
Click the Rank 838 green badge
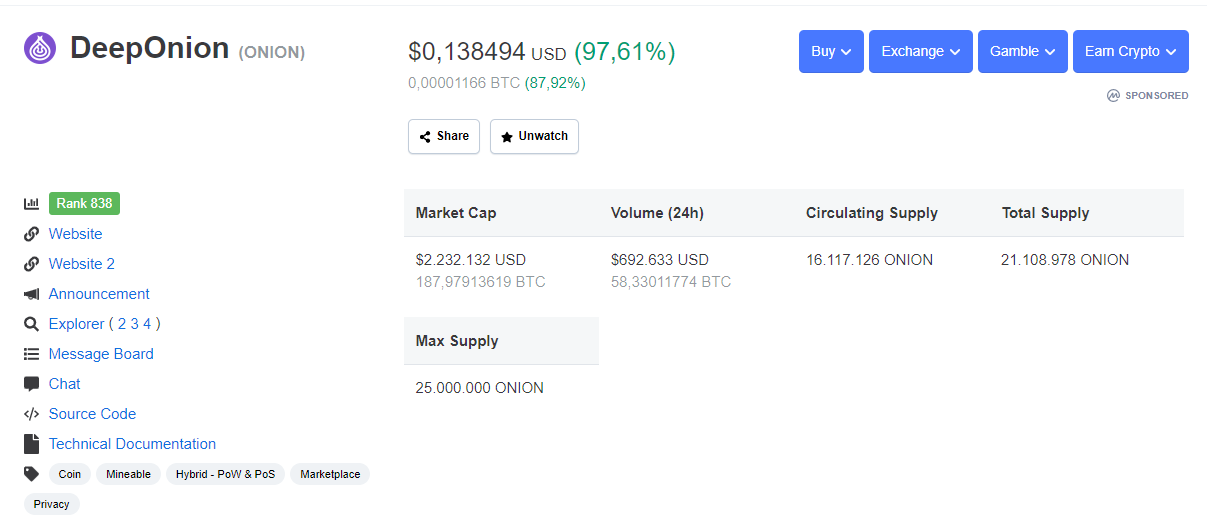pyautogui.click(x=84, y=203)
